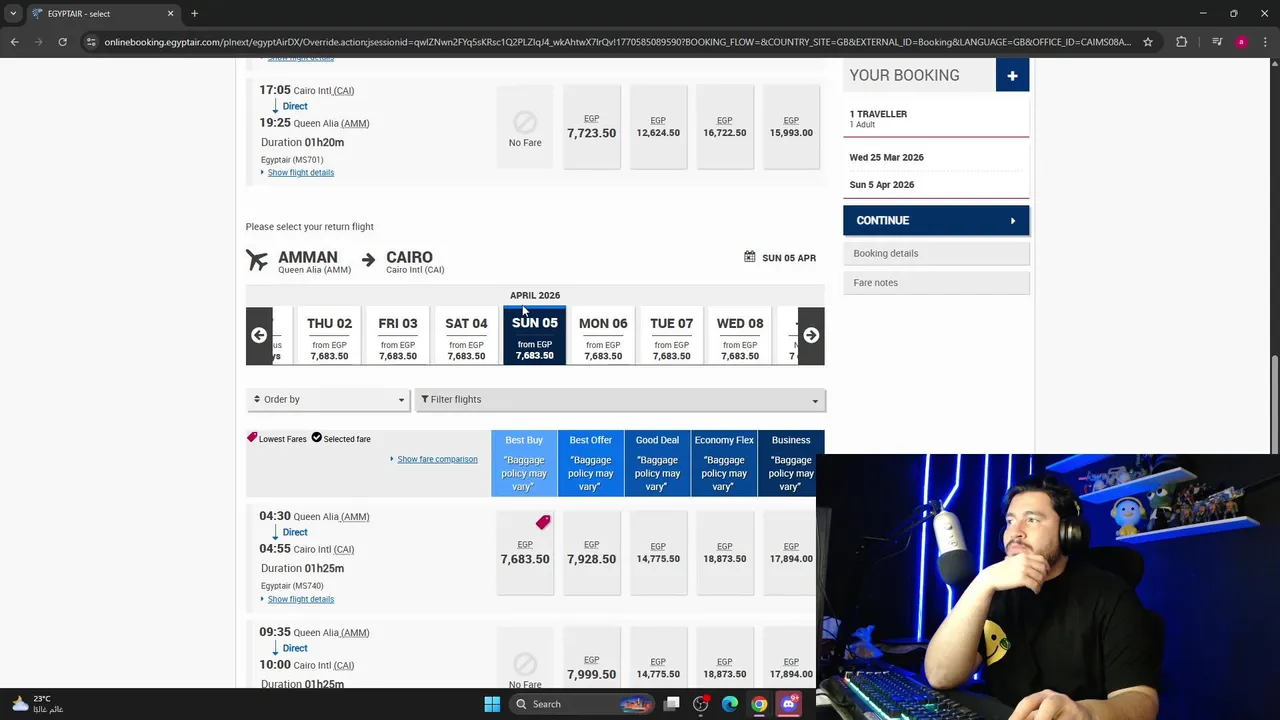This screenshot has height=720, width=1280.
Task: Click the 1 TRAVELLER summary text
Action: (x=878, y=114)
